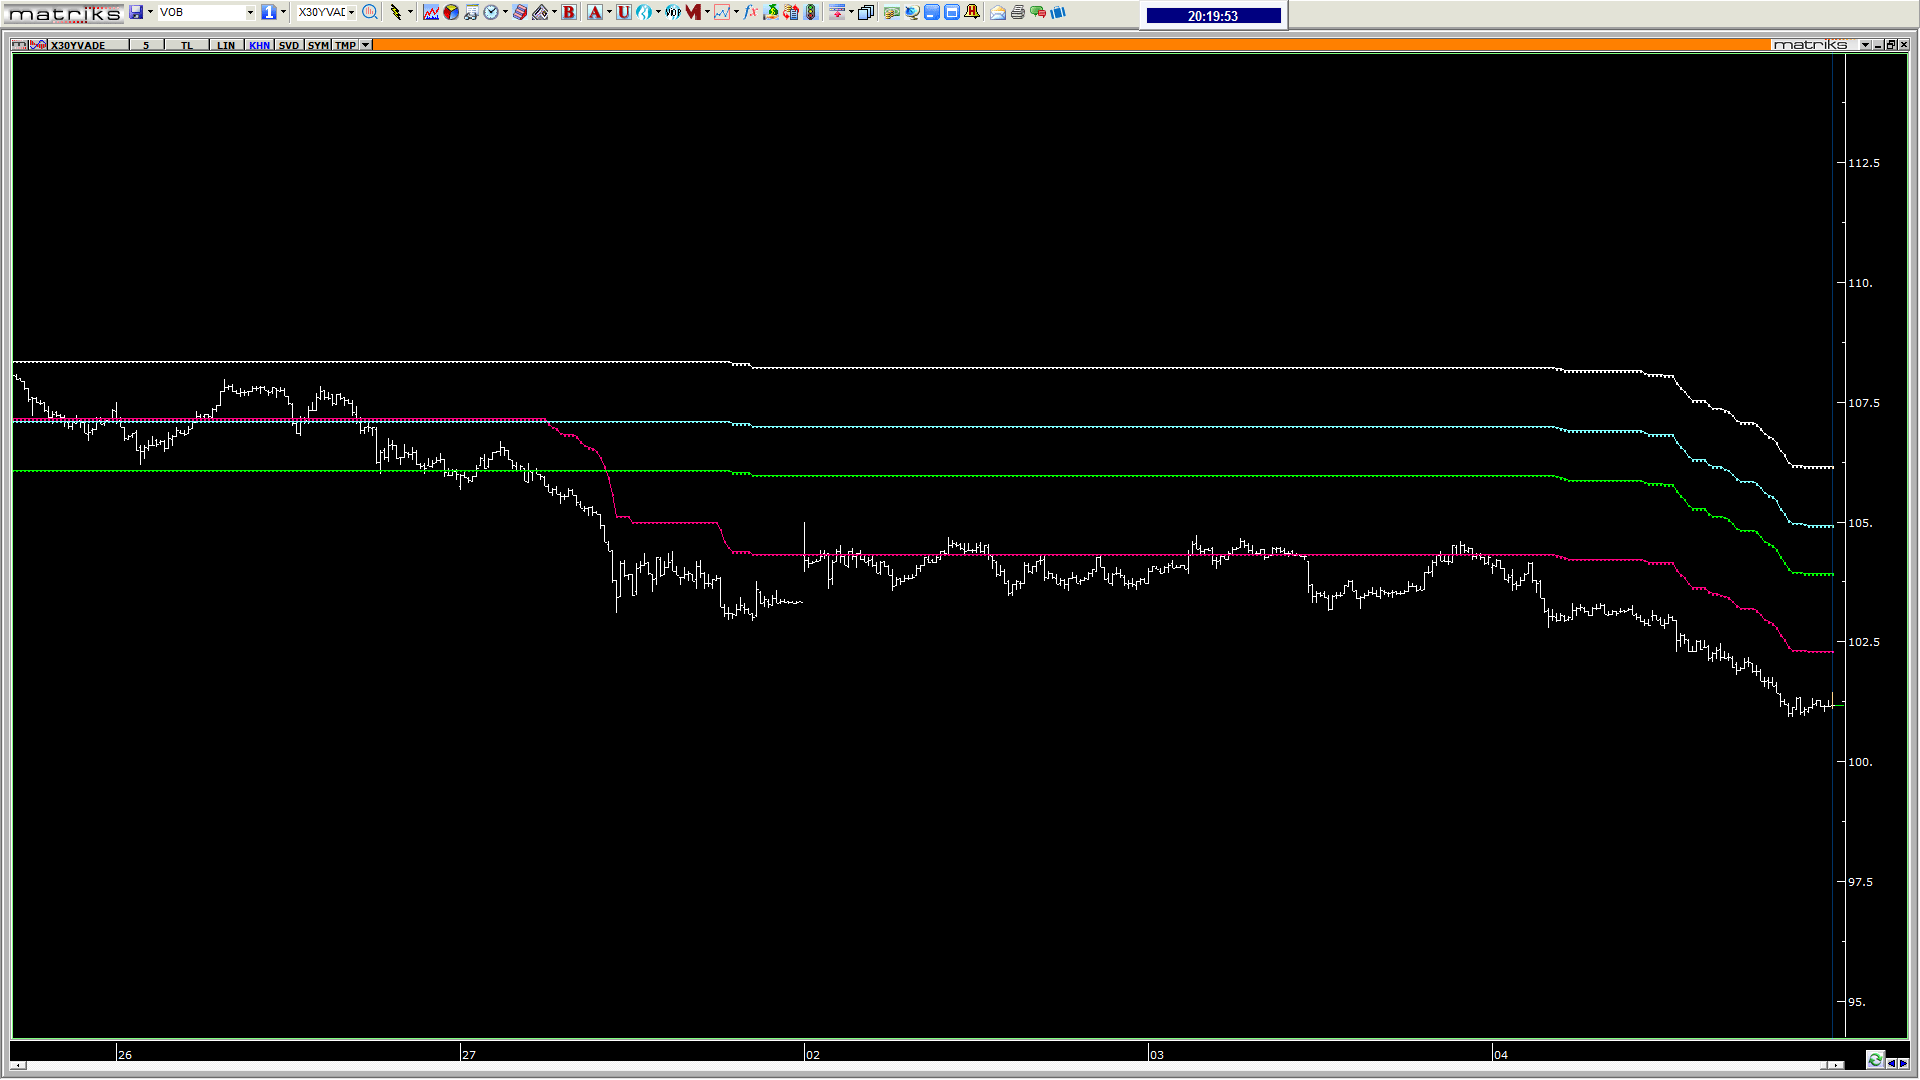Viewport: 1920px width, 1080px height.
Task: Click the printer icon
Action: (1017, 12)
